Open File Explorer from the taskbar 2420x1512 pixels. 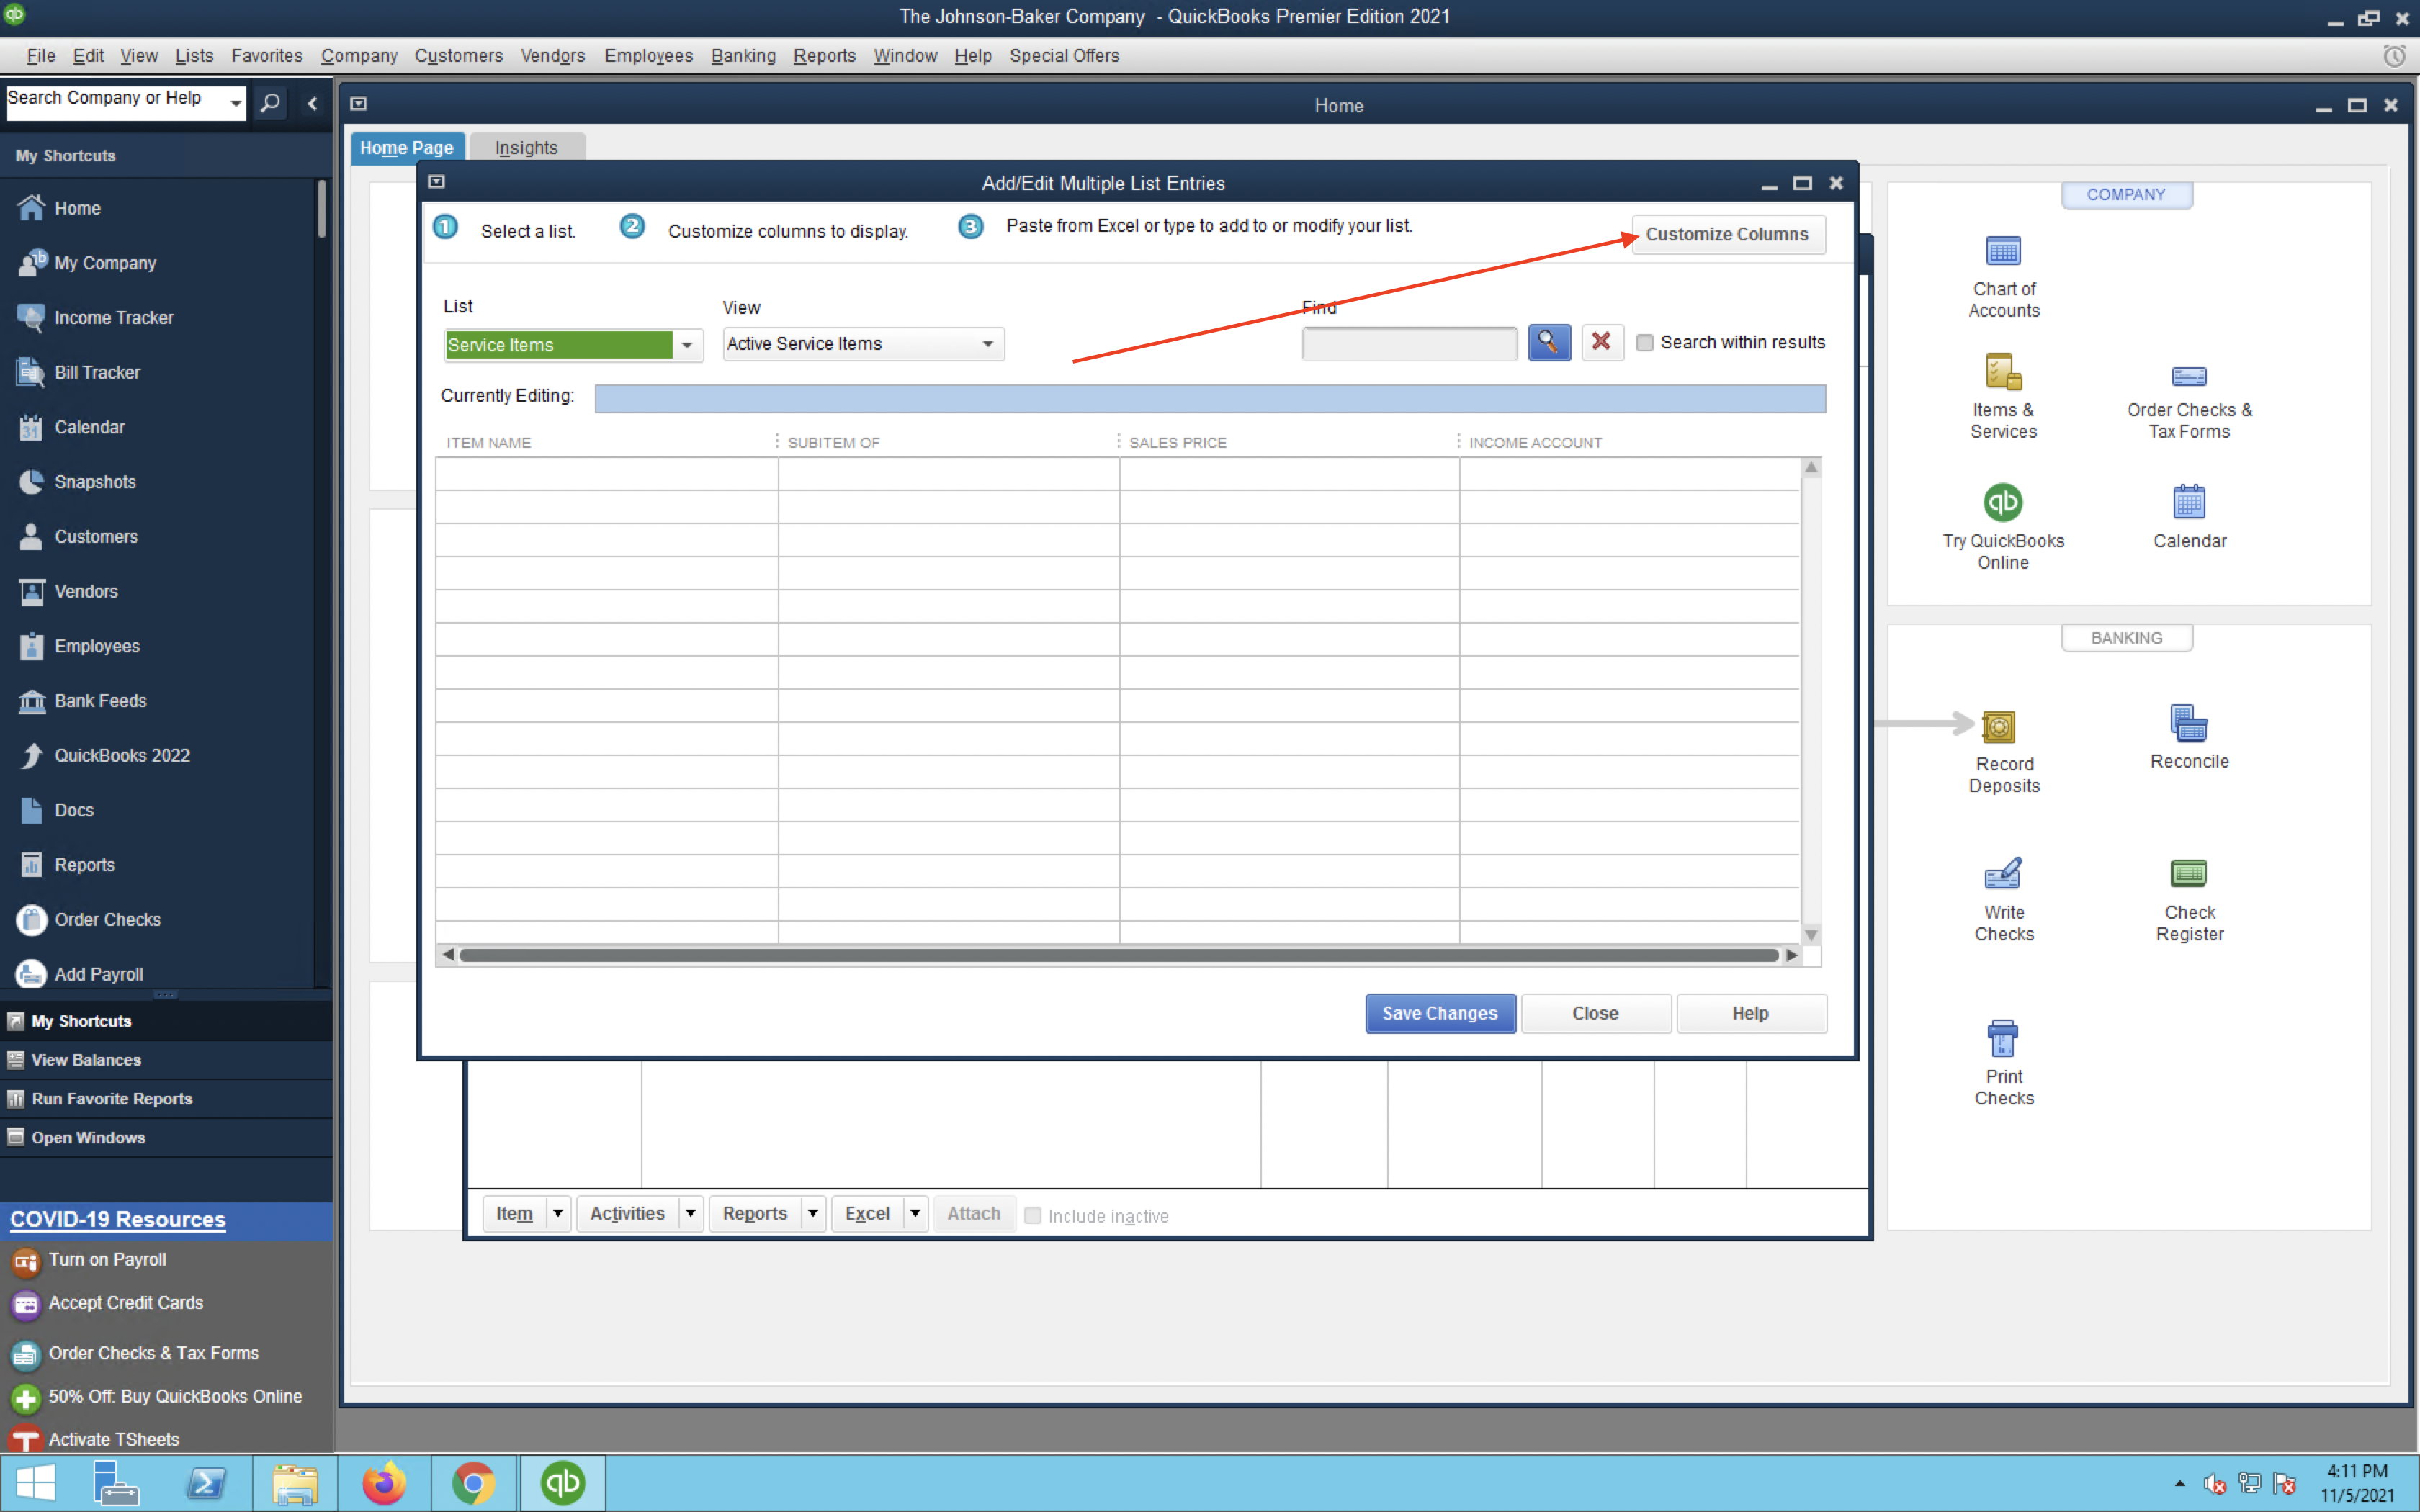(295, 1483)
